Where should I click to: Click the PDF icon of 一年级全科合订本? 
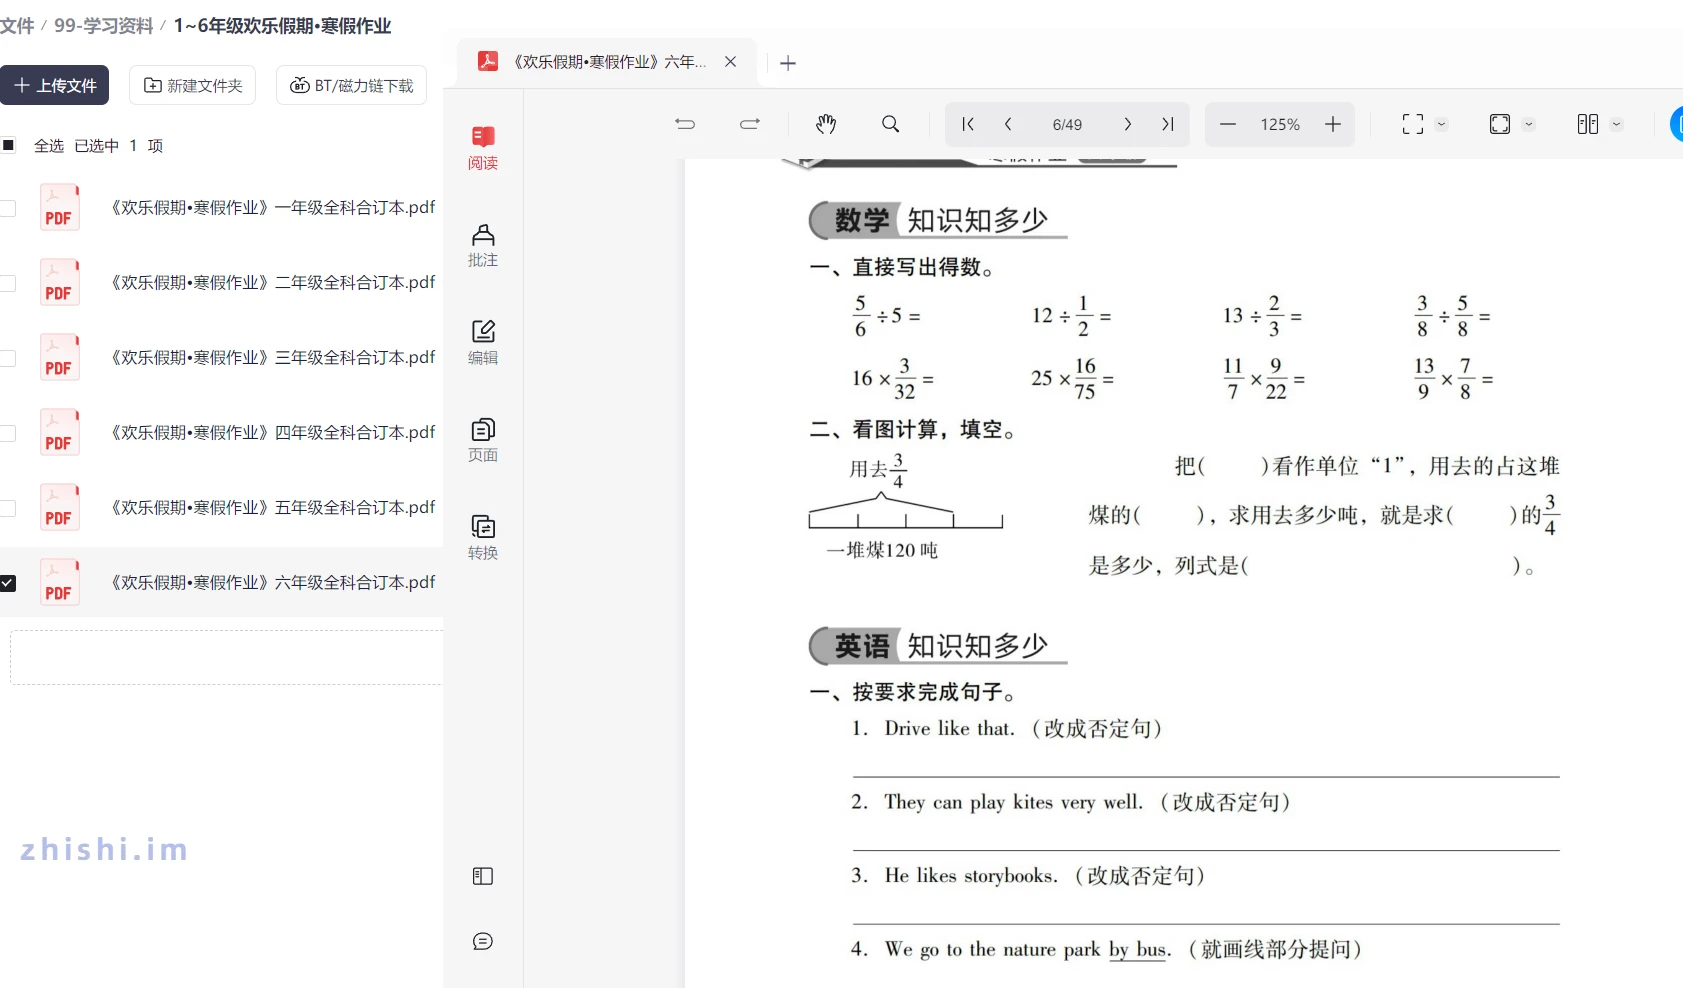59,207
